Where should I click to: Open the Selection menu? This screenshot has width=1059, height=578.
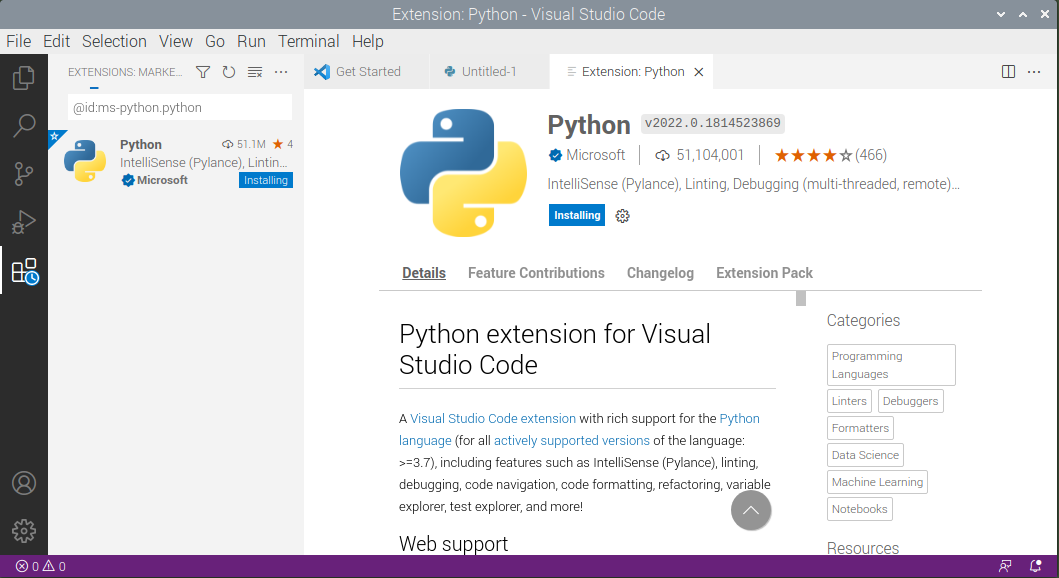click(114, 41)
